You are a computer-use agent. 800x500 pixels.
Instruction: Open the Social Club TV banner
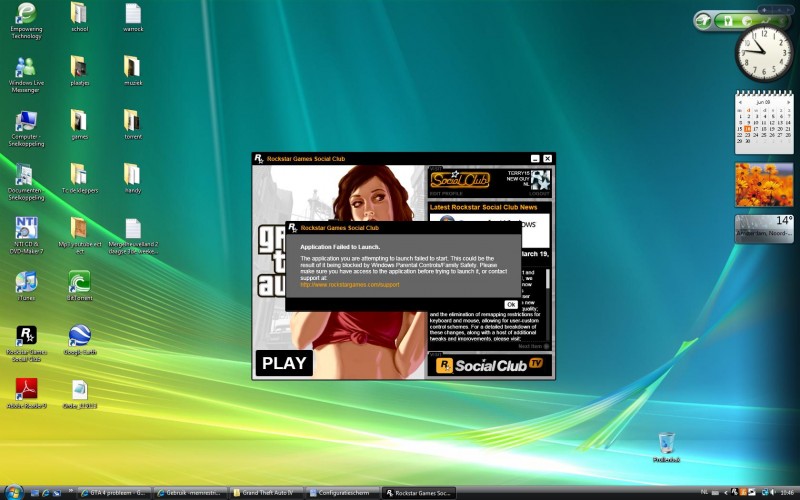pyautogui.click(x=490, y=365)
